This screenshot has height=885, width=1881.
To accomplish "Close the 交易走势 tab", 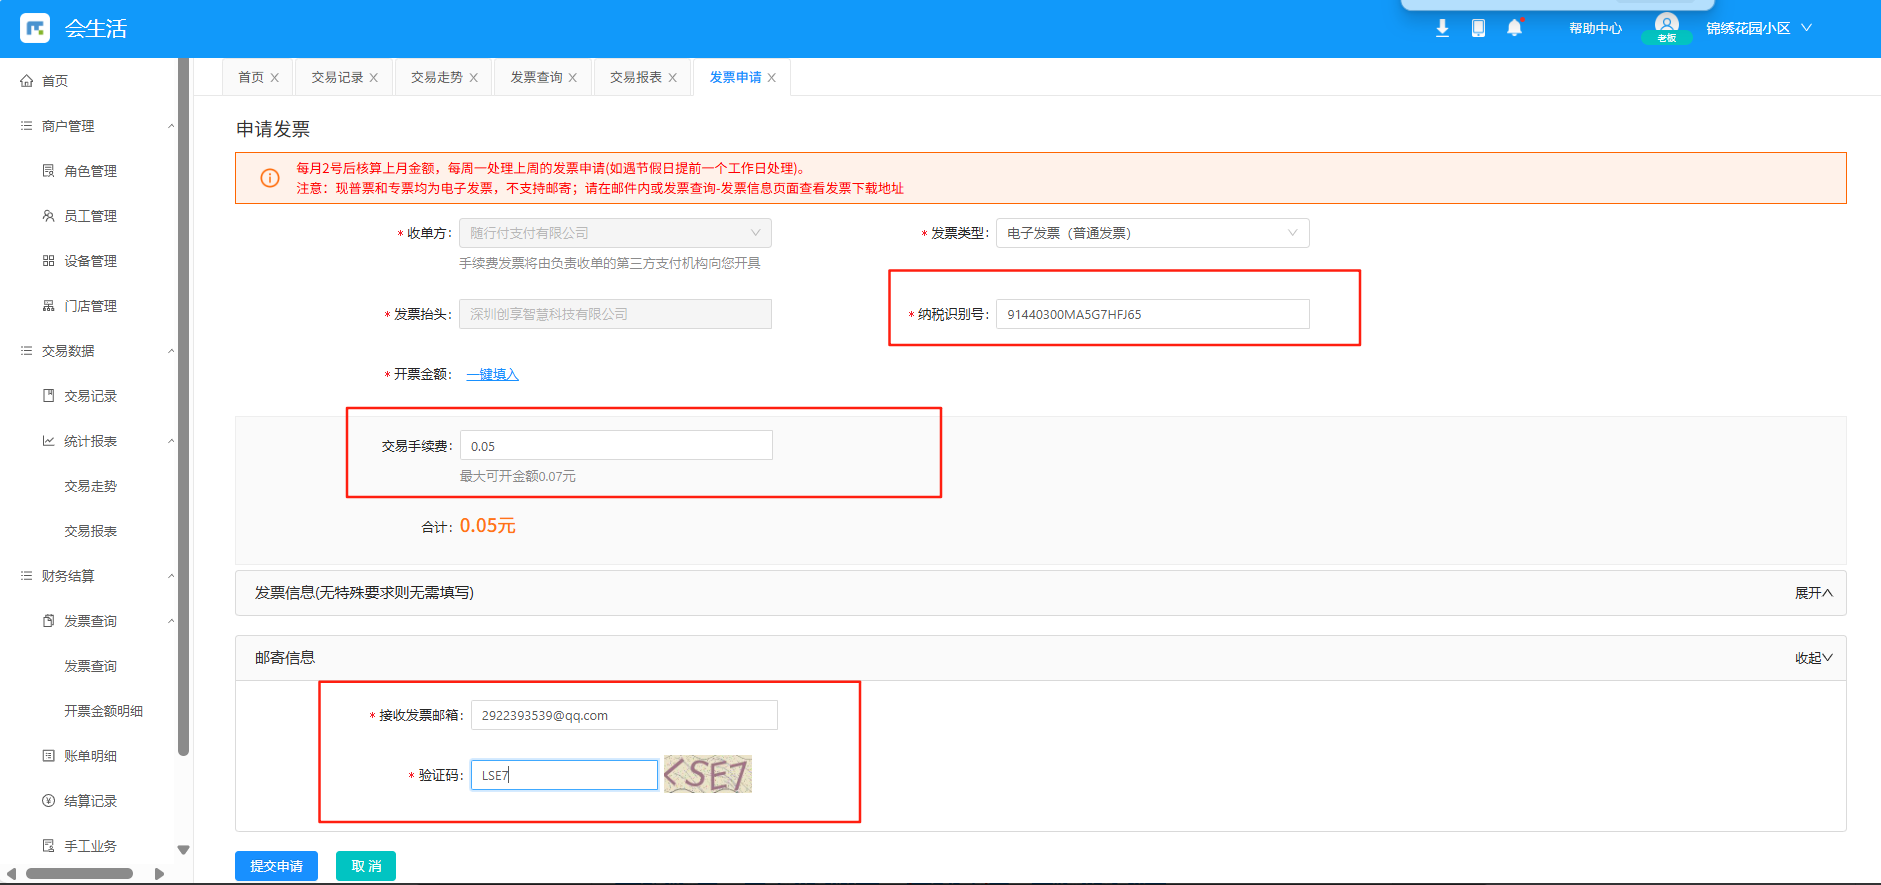I will click(474, 78).
